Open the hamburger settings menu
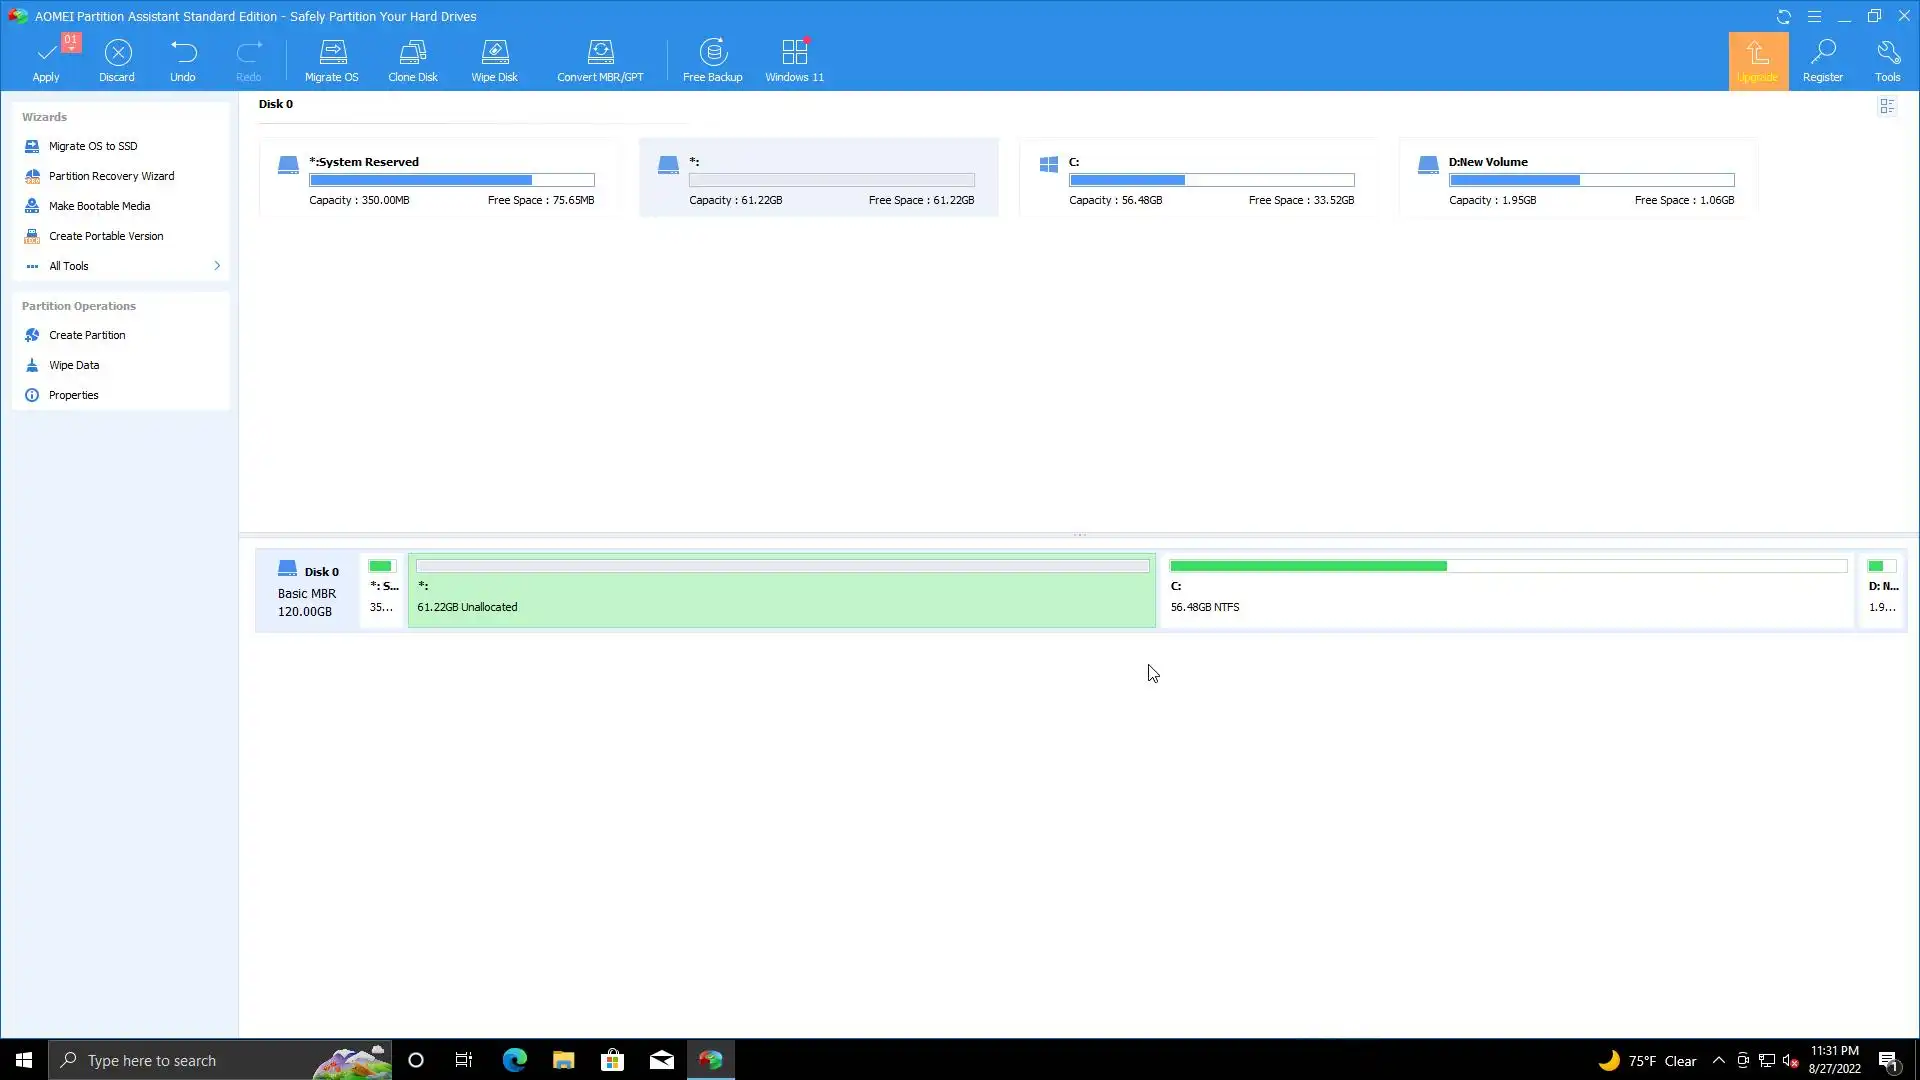 1814,16
